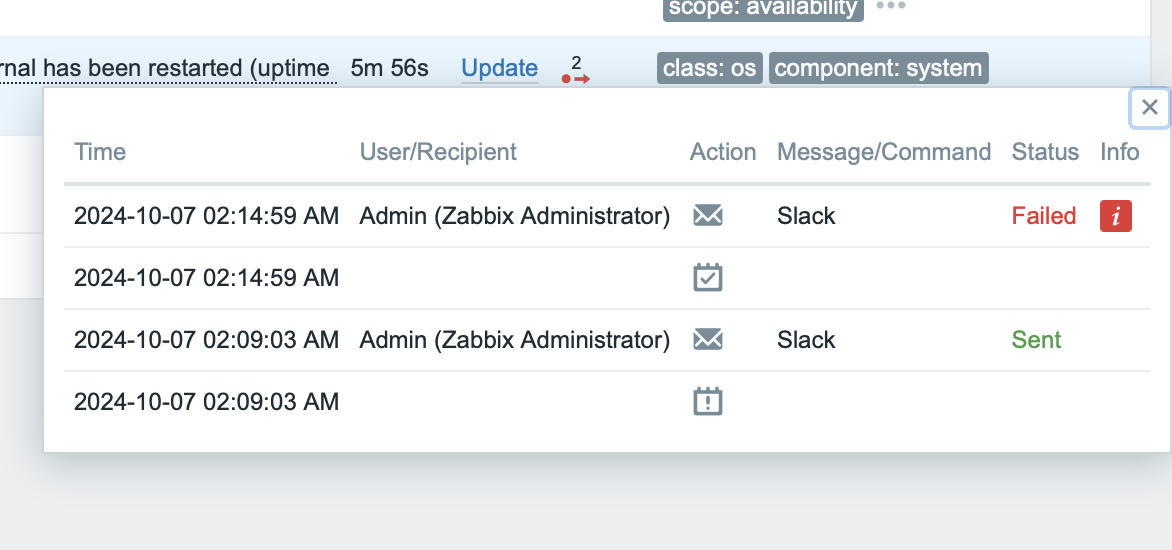Screen dimensions: 1172x550
Task: Click Admin recipient in the 02:09:03 row
Action: tap(514, 340)
